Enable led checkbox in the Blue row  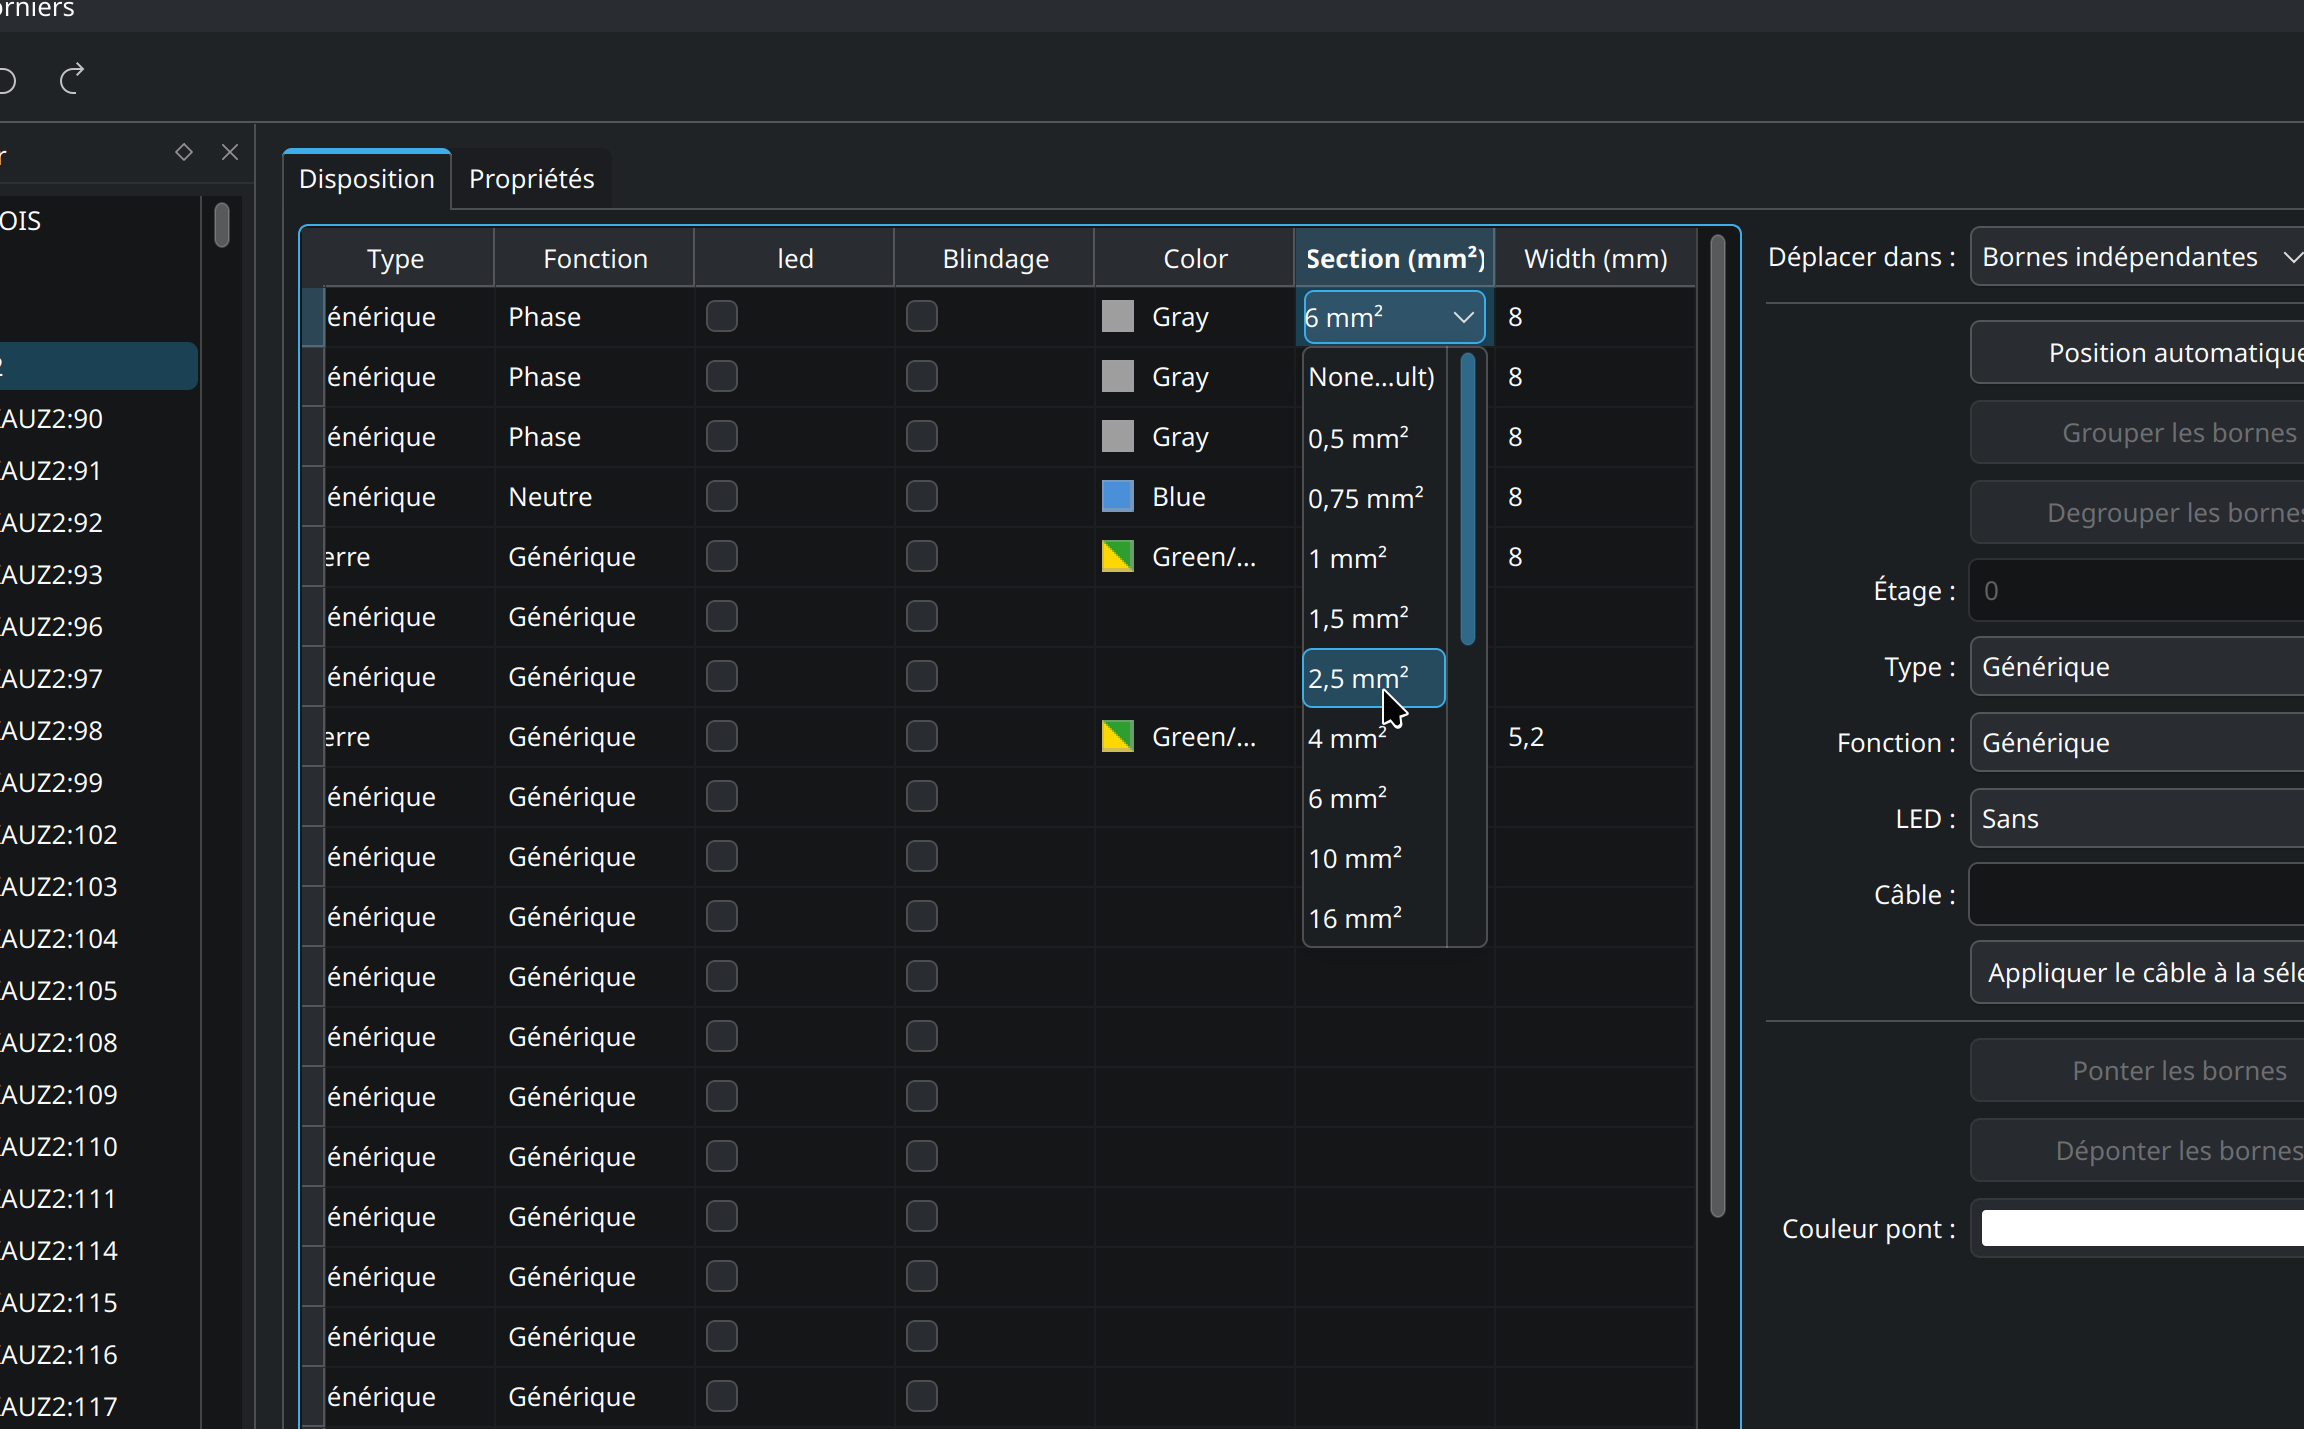[722, 497]
